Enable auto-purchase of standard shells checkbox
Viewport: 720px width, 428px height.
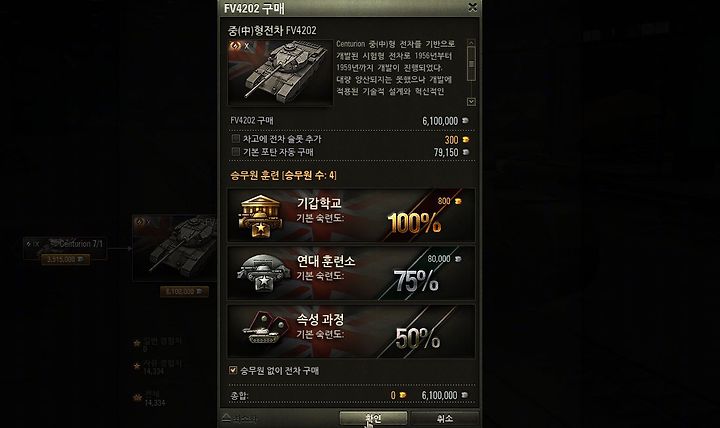point(236,152)
